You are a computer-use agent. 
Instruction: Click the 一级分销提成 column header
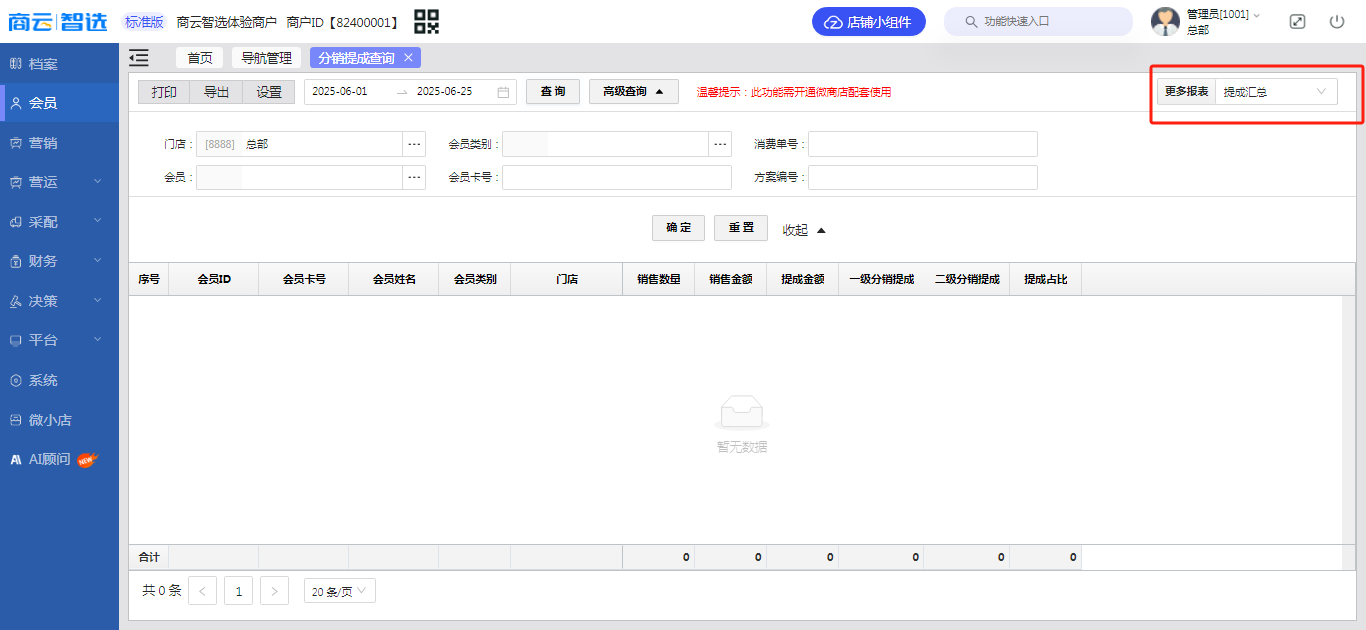(881, 280)
